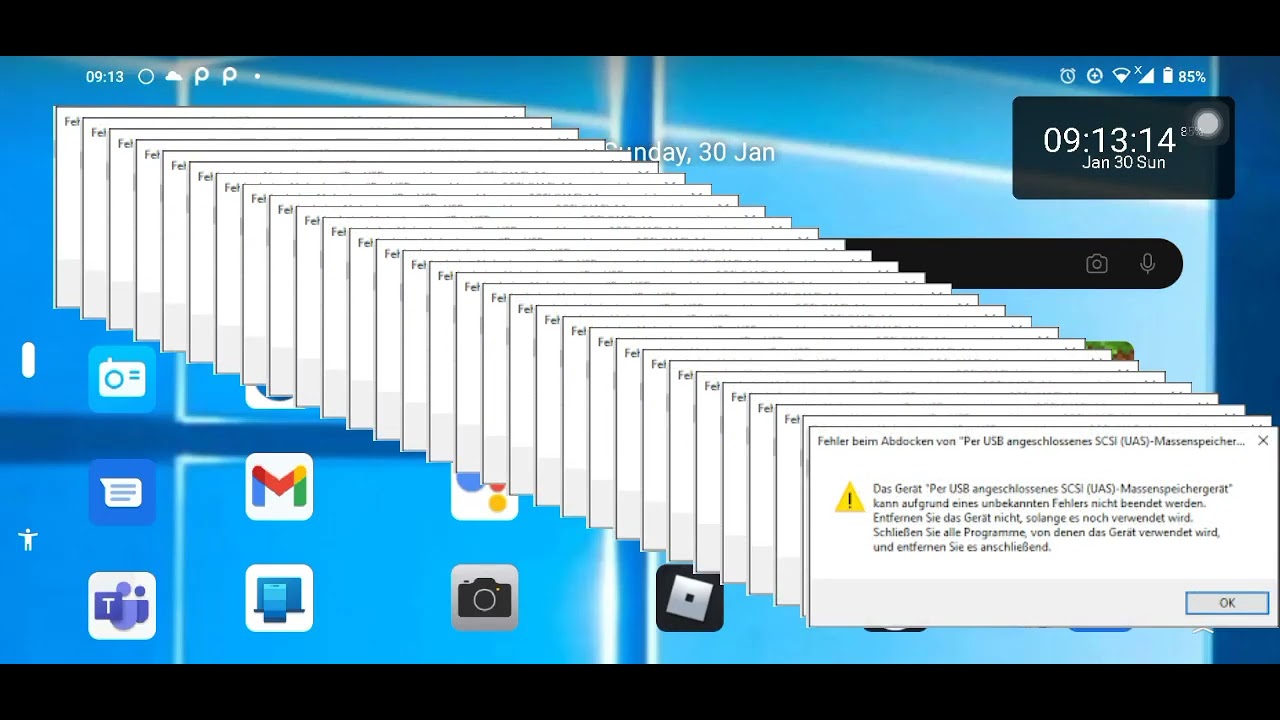Open the blue computer app icon
The image size is (1280, 720).
[279, 598]
